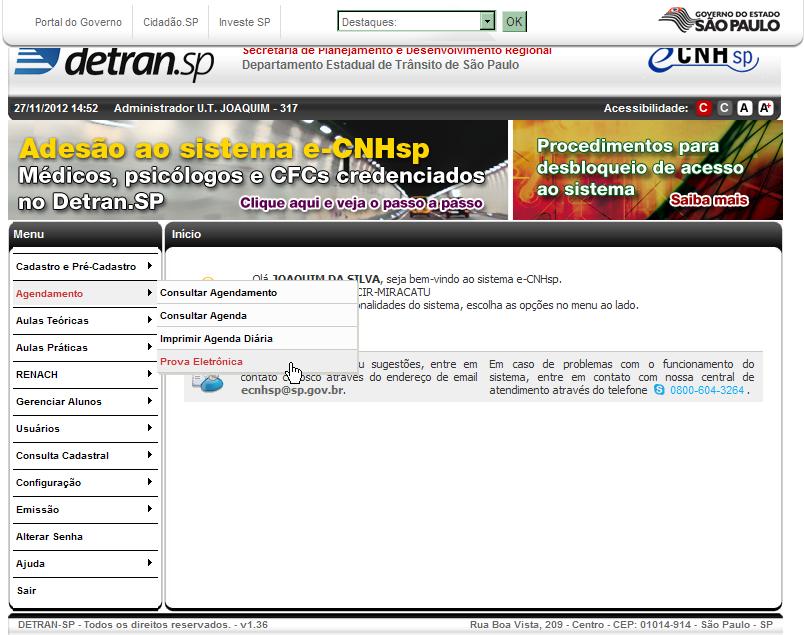This screenshot has height=635, width=804.
Task: Select Consultar Agenda submenu item
Action: [x=257, y=315]
